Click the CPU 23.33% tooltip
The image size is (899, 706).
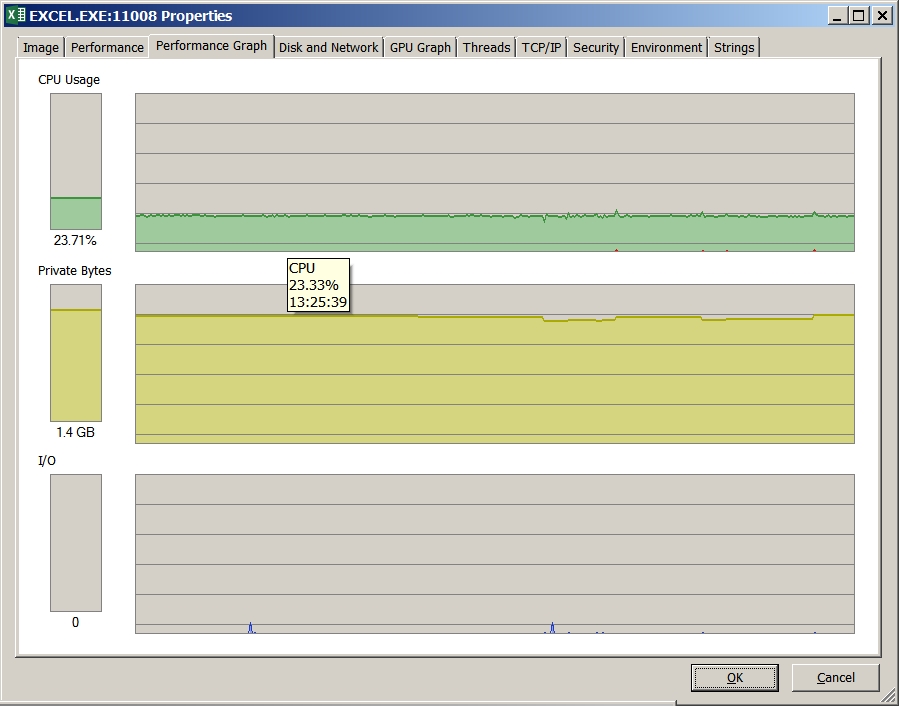tap(318, 285)
